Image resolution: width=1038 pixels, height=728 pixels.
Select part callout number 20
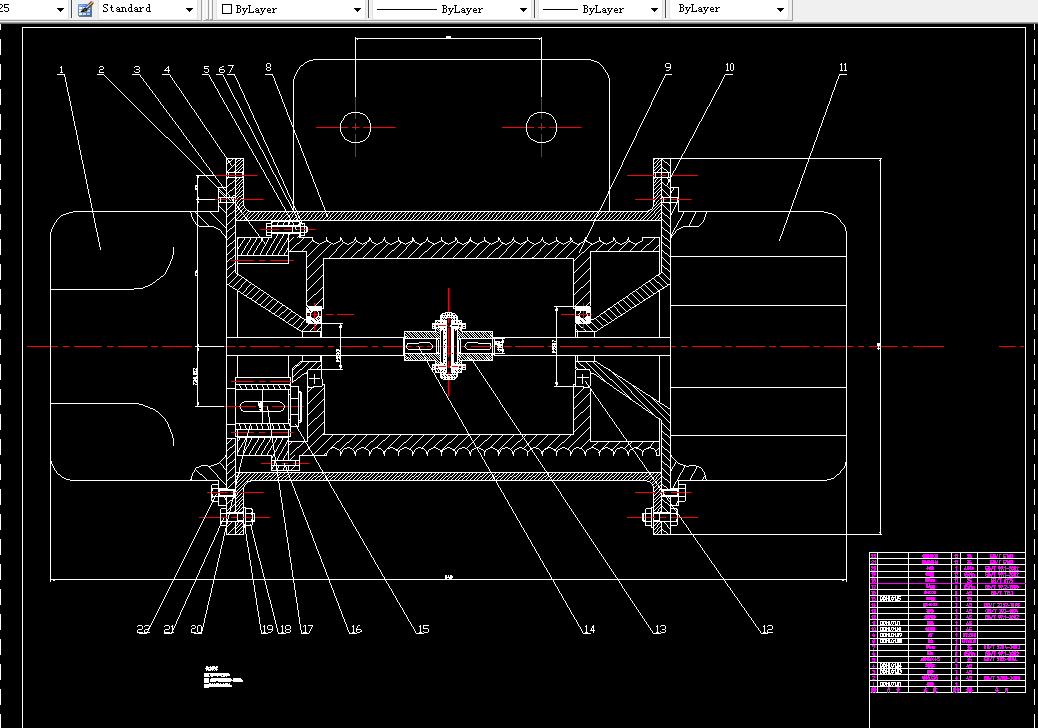pos(197,629)
